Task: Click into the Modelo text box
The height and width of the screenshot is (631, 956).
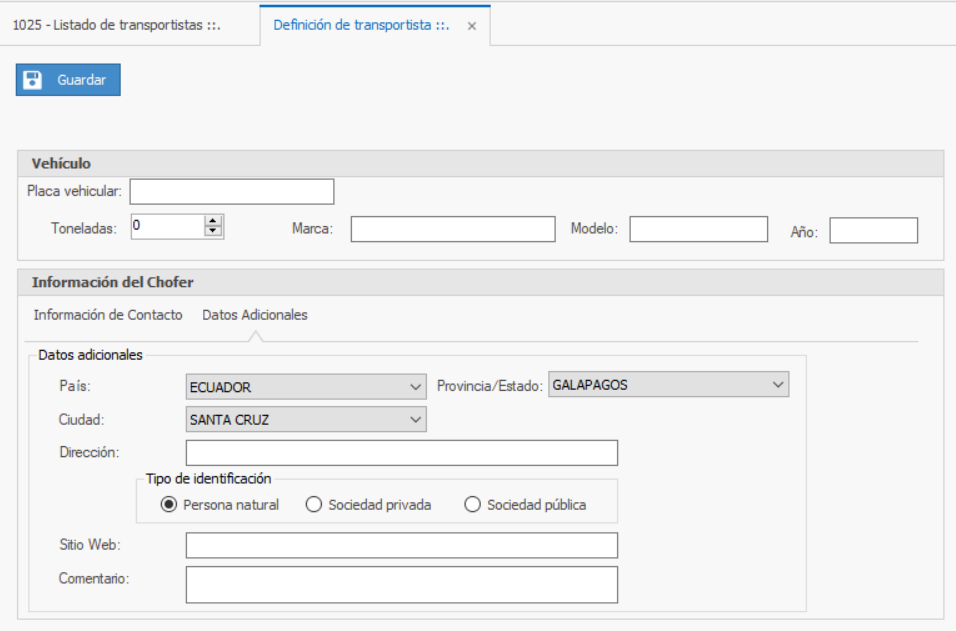Action: click(x=698, y=229)
